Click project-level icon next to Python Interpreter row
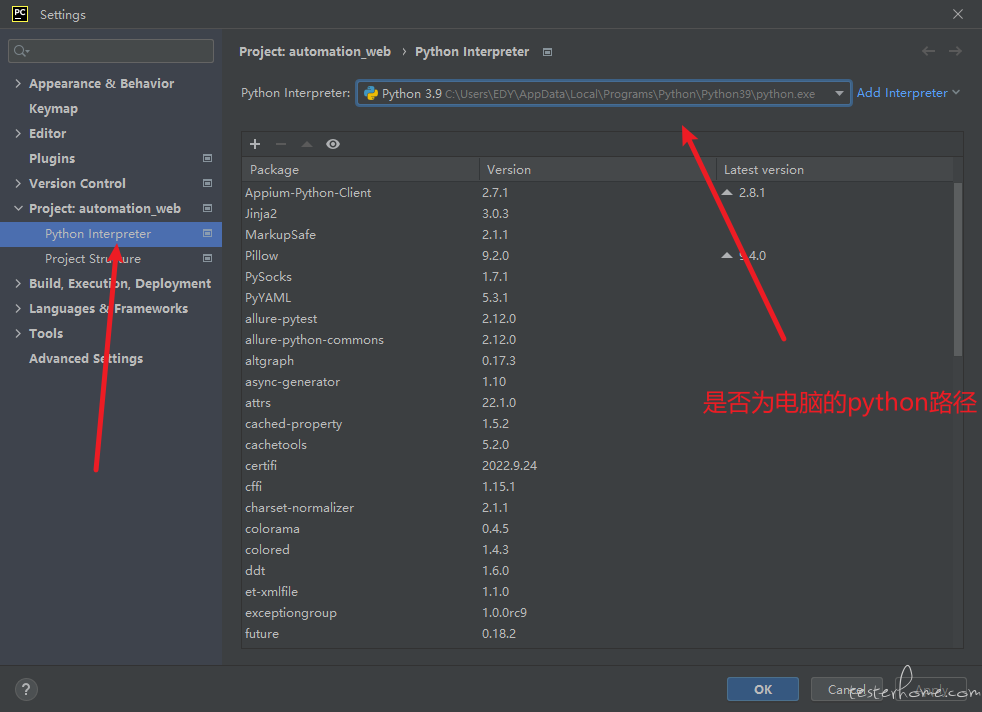The image size is (982, 712). (207, 234)
